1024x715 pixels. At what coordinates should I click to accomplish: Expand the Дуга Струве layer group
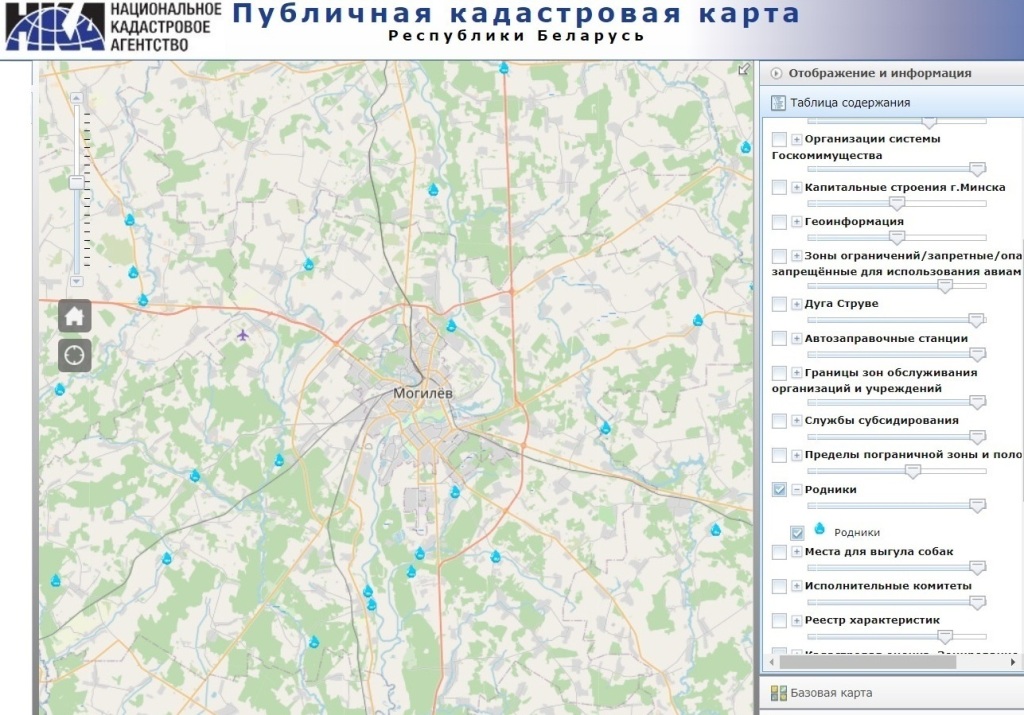797,304
